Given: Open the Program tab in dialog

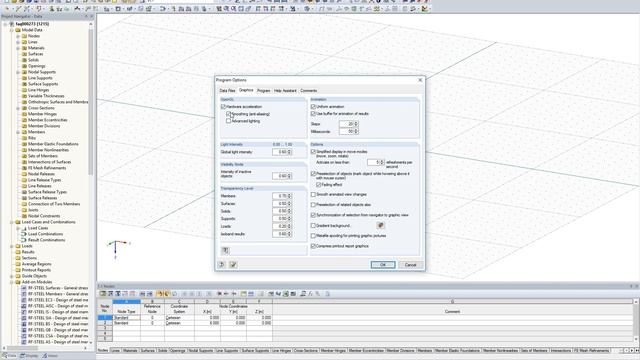Looking at the screenshot, I should point(264,91).
